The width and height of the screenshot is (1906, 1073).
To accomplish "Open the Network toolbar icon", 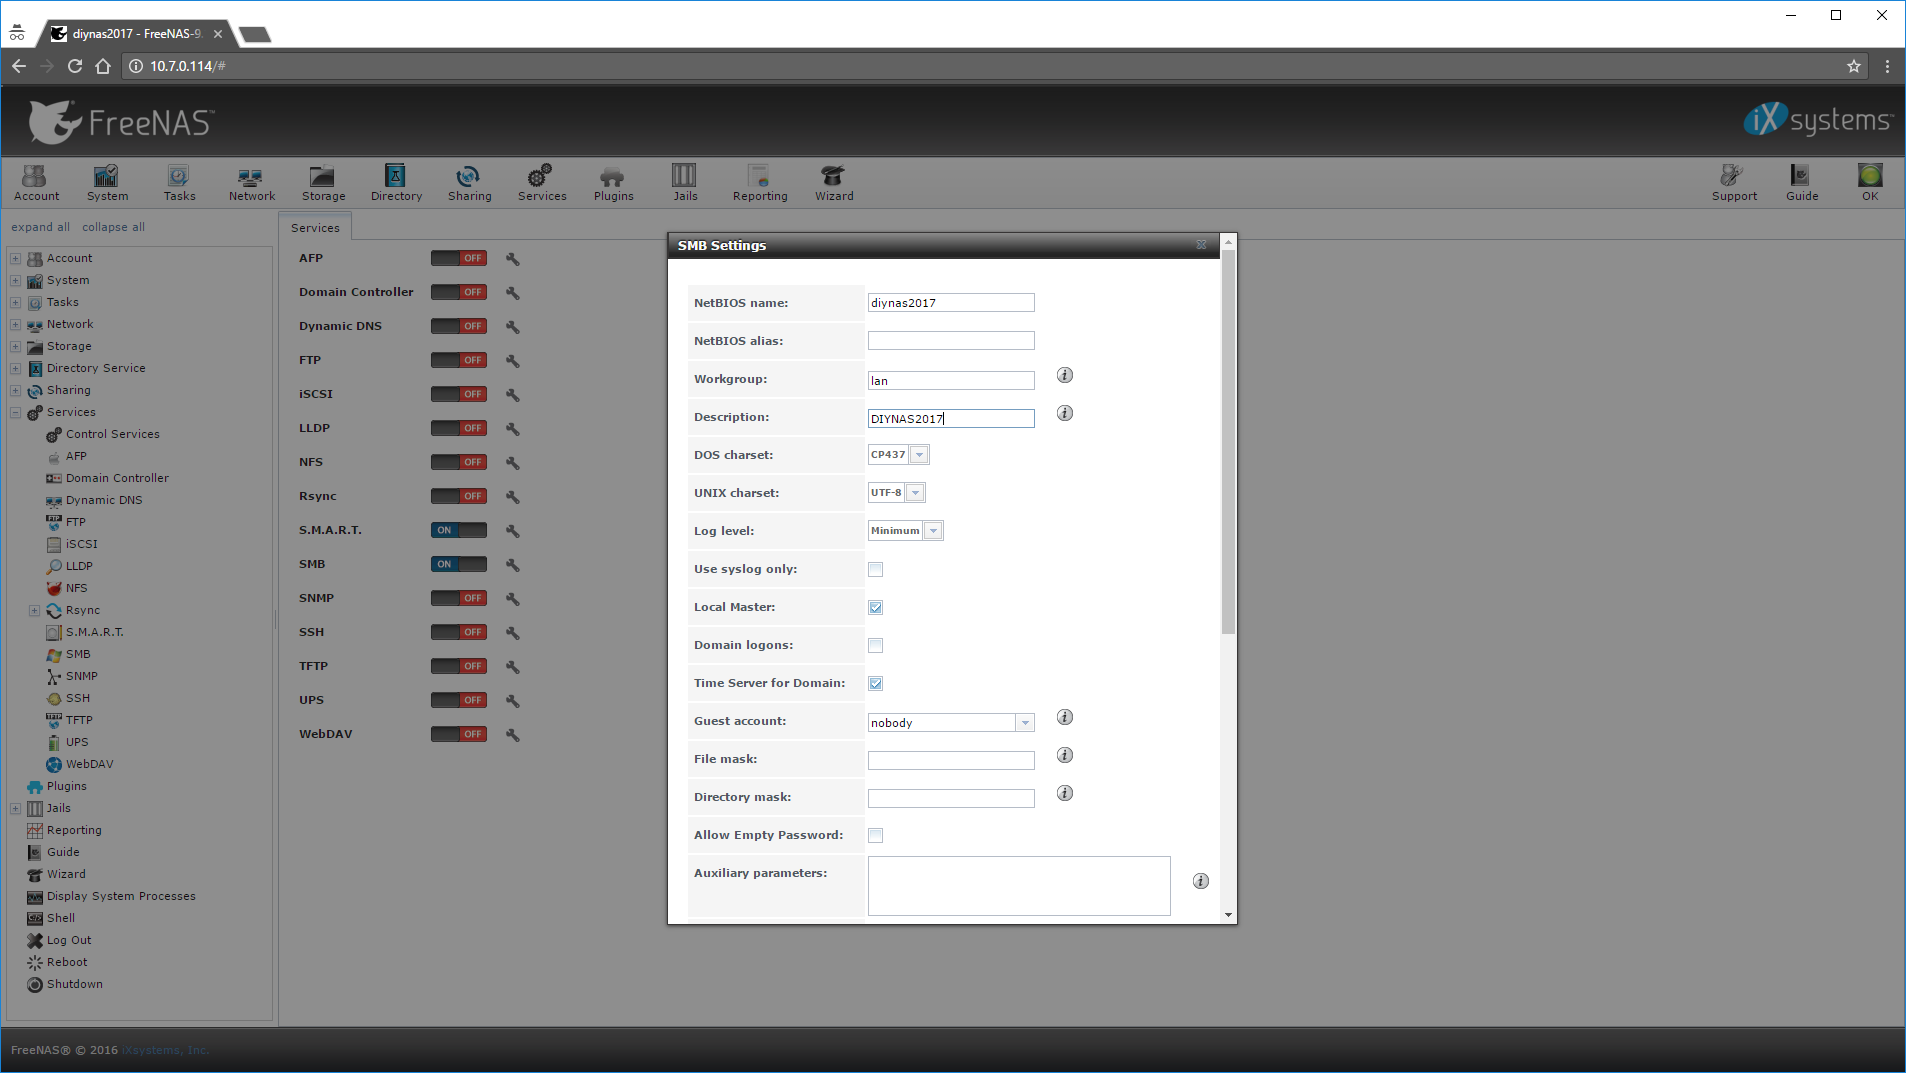I will (x=251, y=183).
